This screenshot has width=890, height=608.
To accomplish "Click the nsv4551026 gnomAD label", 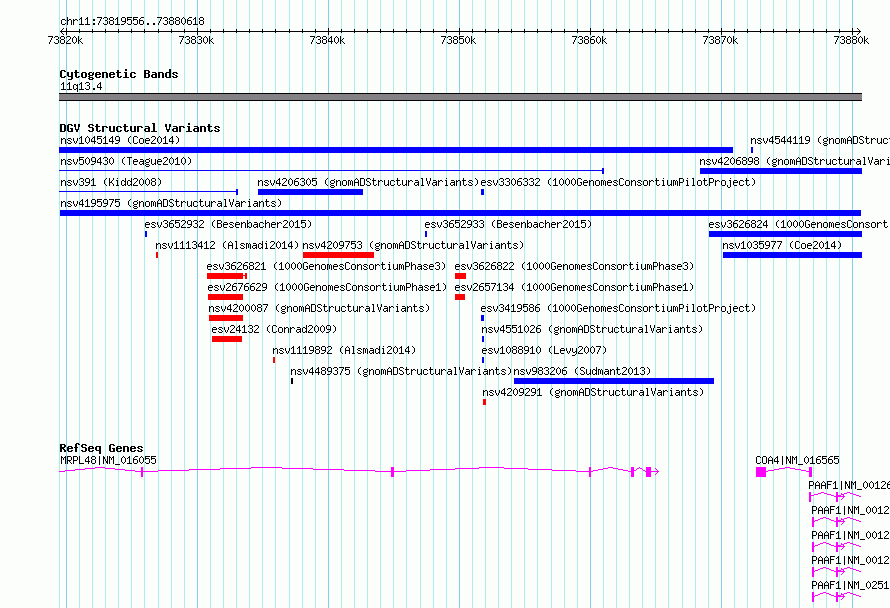I will point(592,329).
